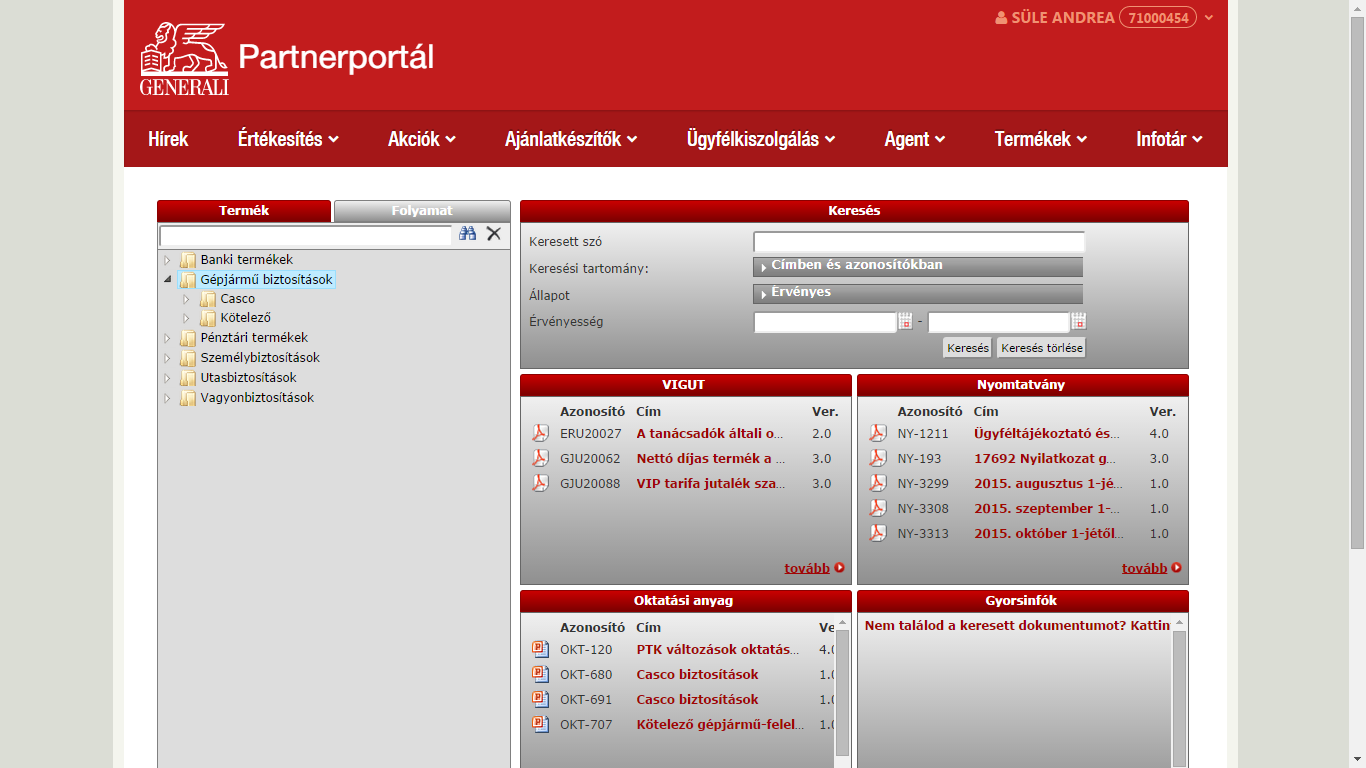Click the user profile icon beside SÜLE ANDREA
Viewport: 1366px width, 768px height.
click(x=1001, y=18)
